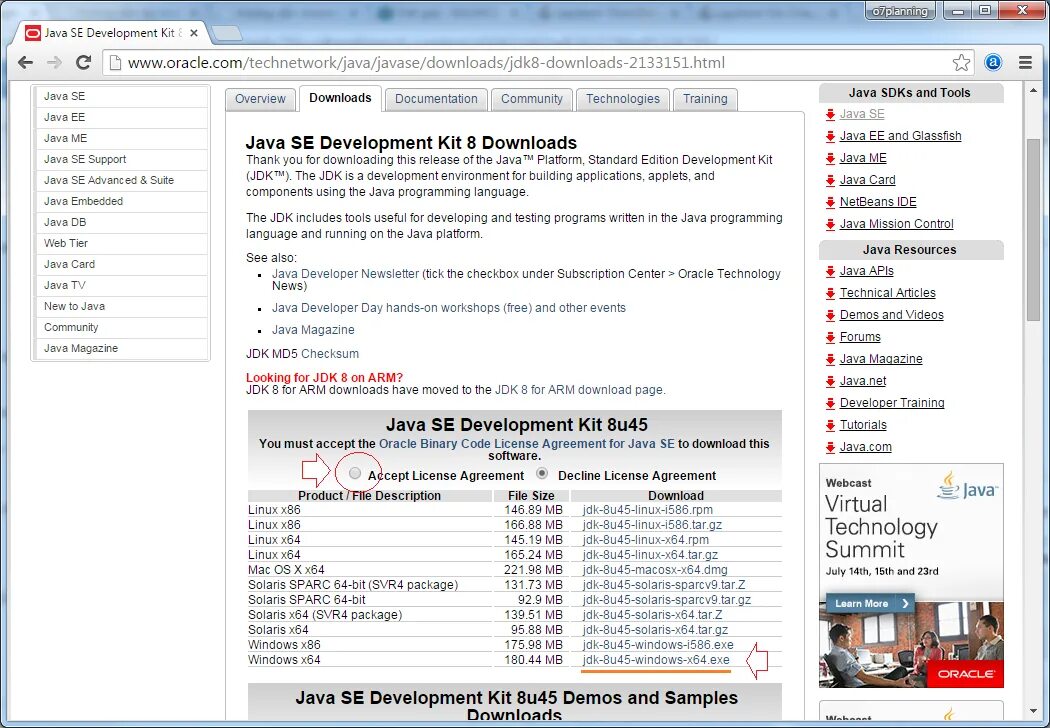Open the Chrome hamburger menu
1050x728 pixels.
click(1025, 63)
